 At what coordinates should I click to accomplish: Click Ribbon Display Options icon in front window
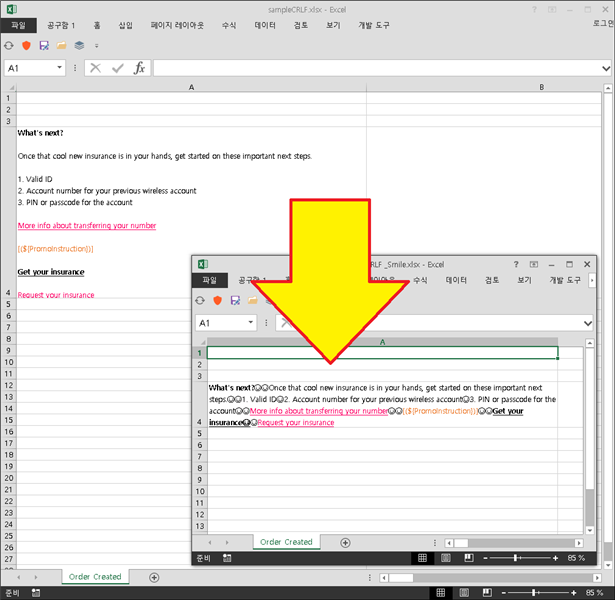coord(534,264)
